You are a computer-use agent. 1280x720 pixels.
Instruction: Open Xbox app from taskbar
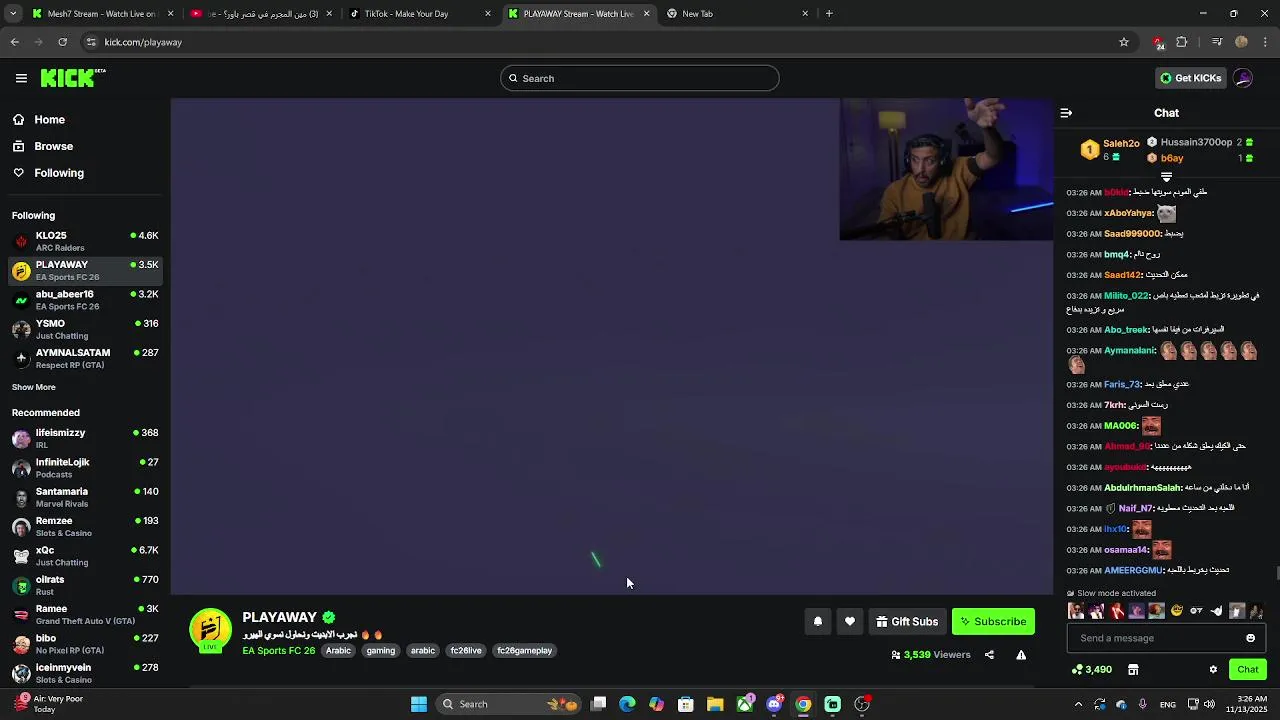tap(745, 704)
